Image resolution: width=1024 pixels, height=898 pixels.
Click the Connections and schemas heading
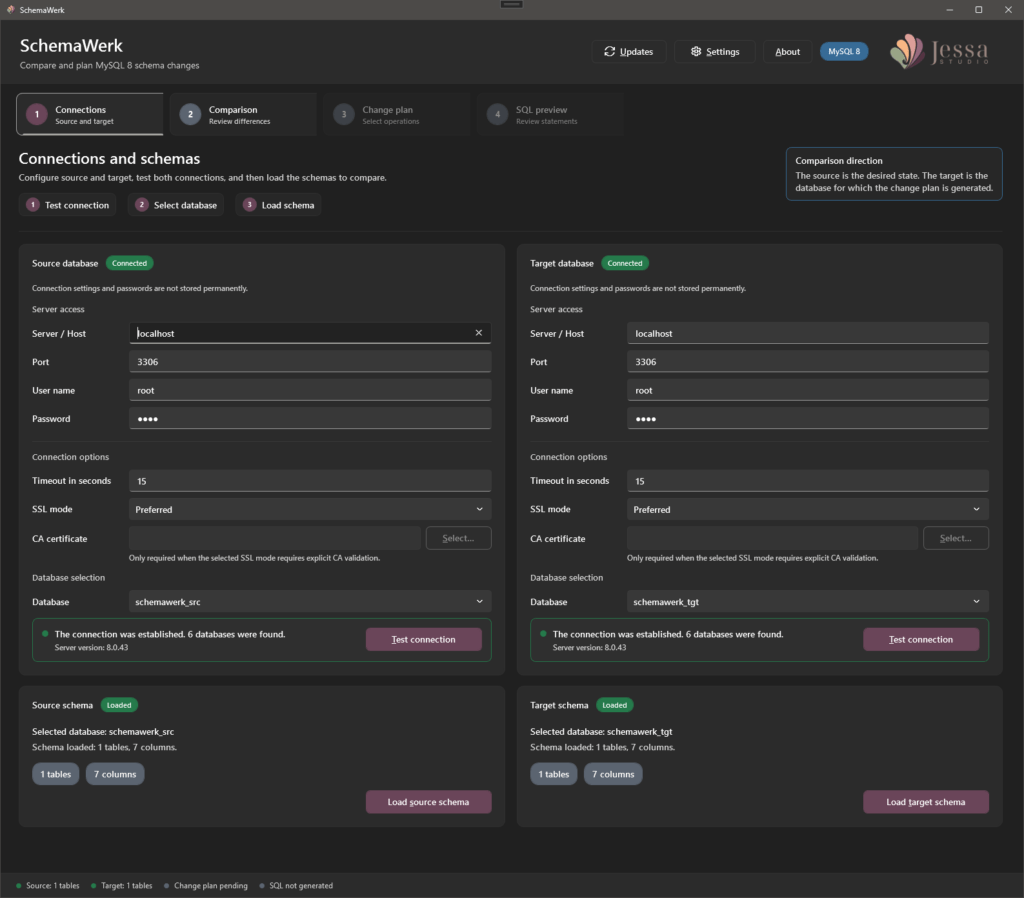coord(109,159)
